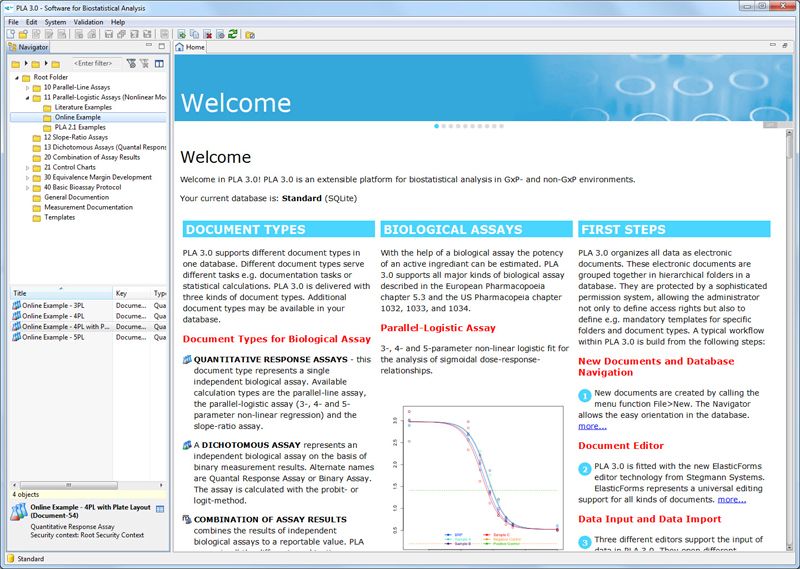Click the folder icon at toolbar's right end
The image size is (800, 569).
[250, 35]
